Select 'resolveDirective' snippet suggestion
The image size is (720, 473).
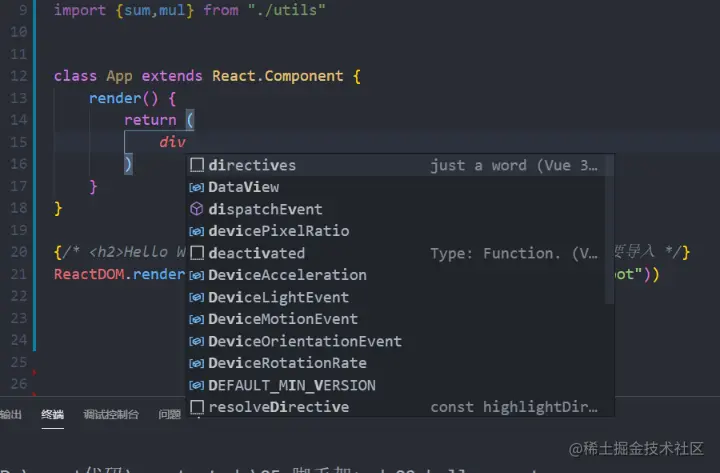pos(396,407)
